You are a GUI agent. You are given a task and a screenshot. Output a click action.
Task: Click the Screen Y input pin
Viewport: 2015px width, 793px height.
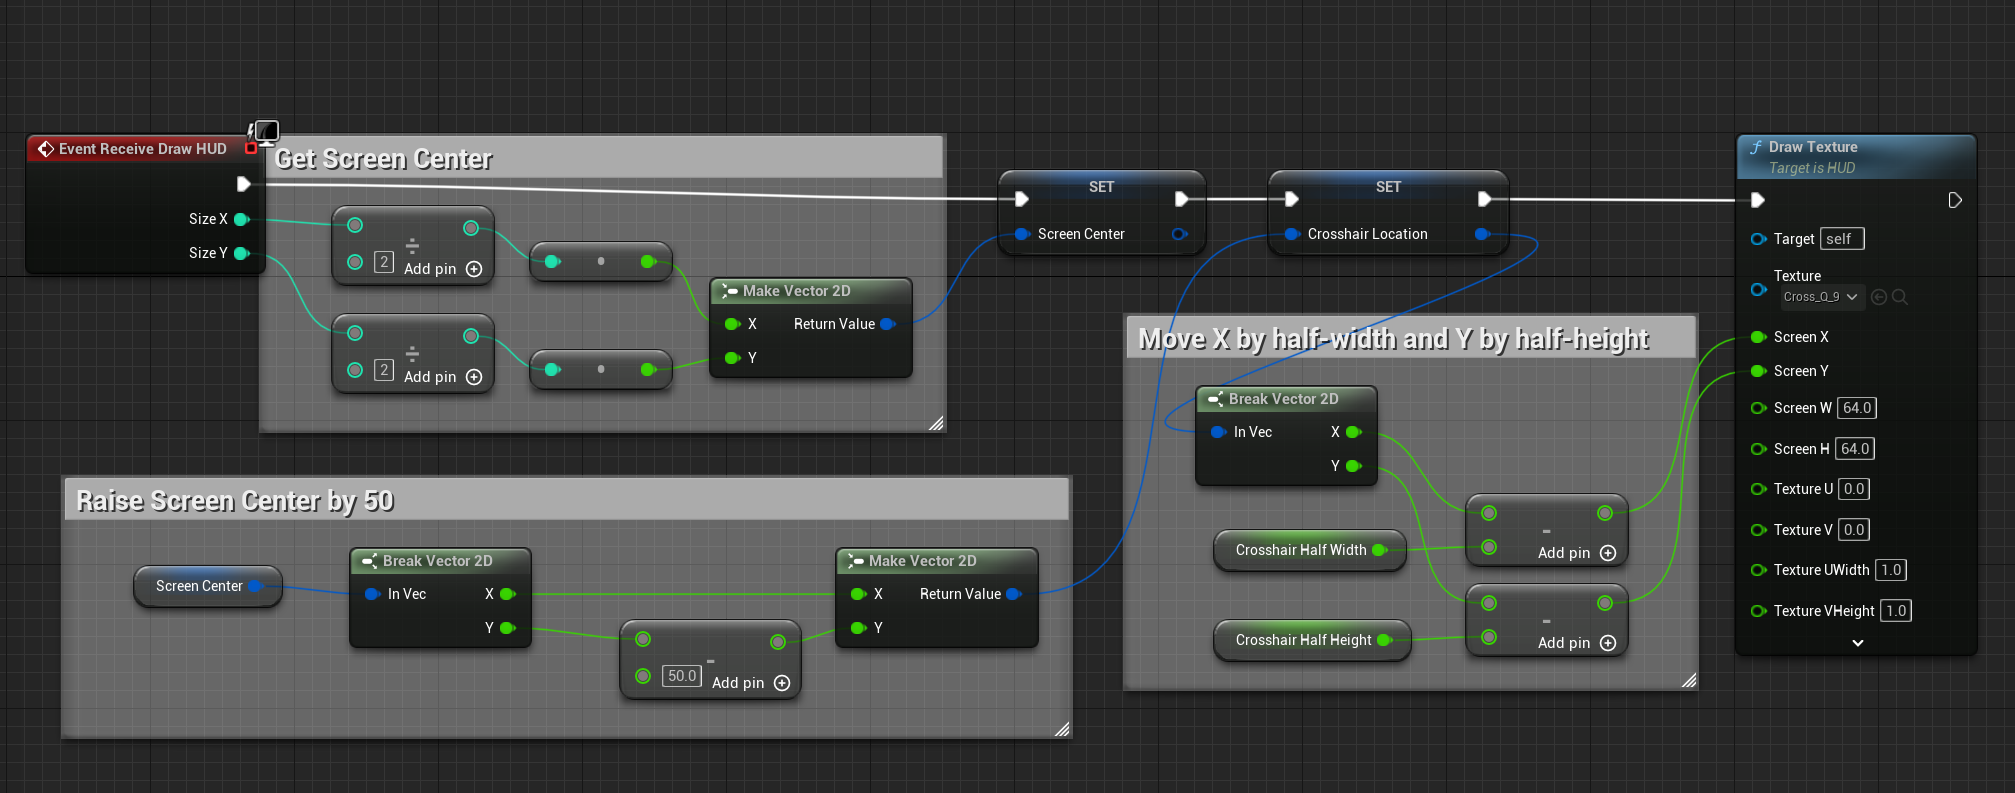(1758, 371)
